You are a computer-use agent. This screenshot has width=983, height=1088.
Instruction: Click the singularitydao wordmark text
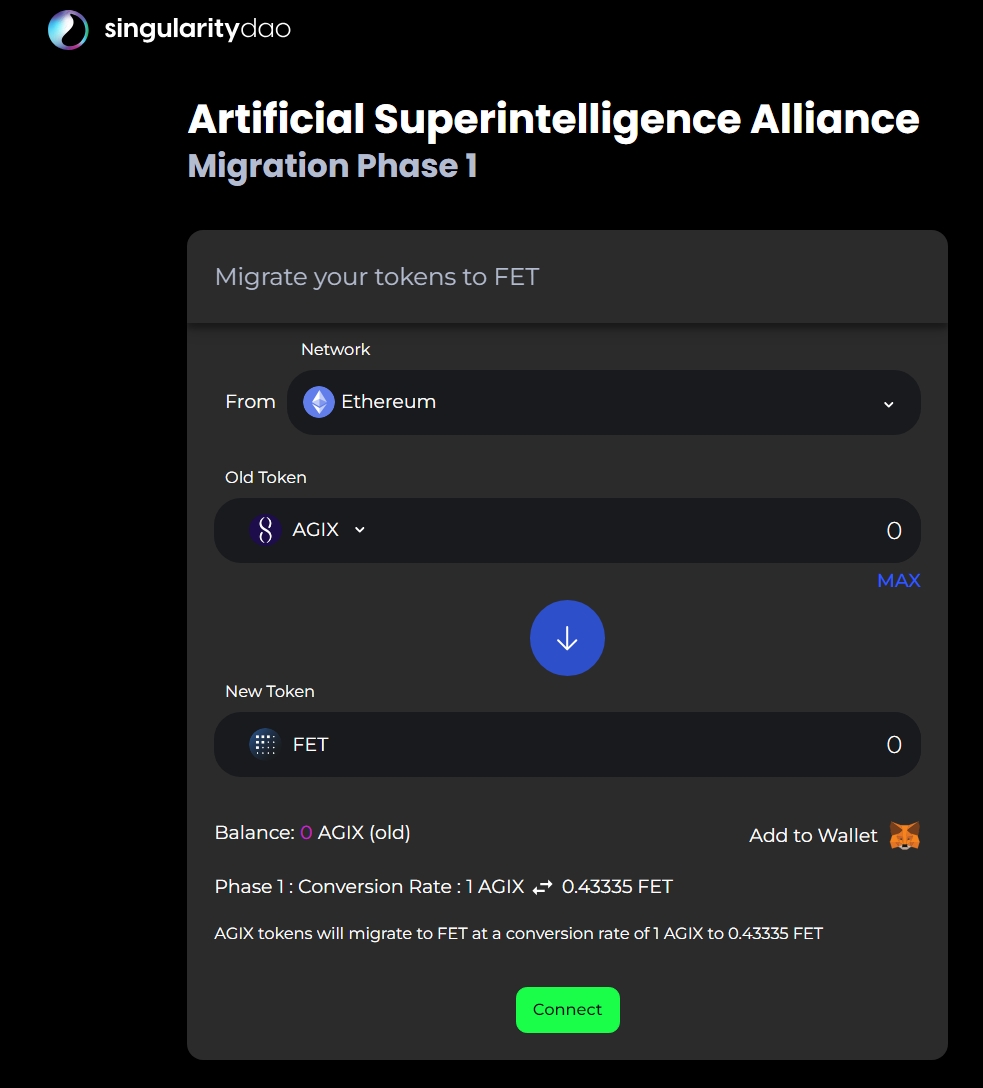(x=197, y=30)
